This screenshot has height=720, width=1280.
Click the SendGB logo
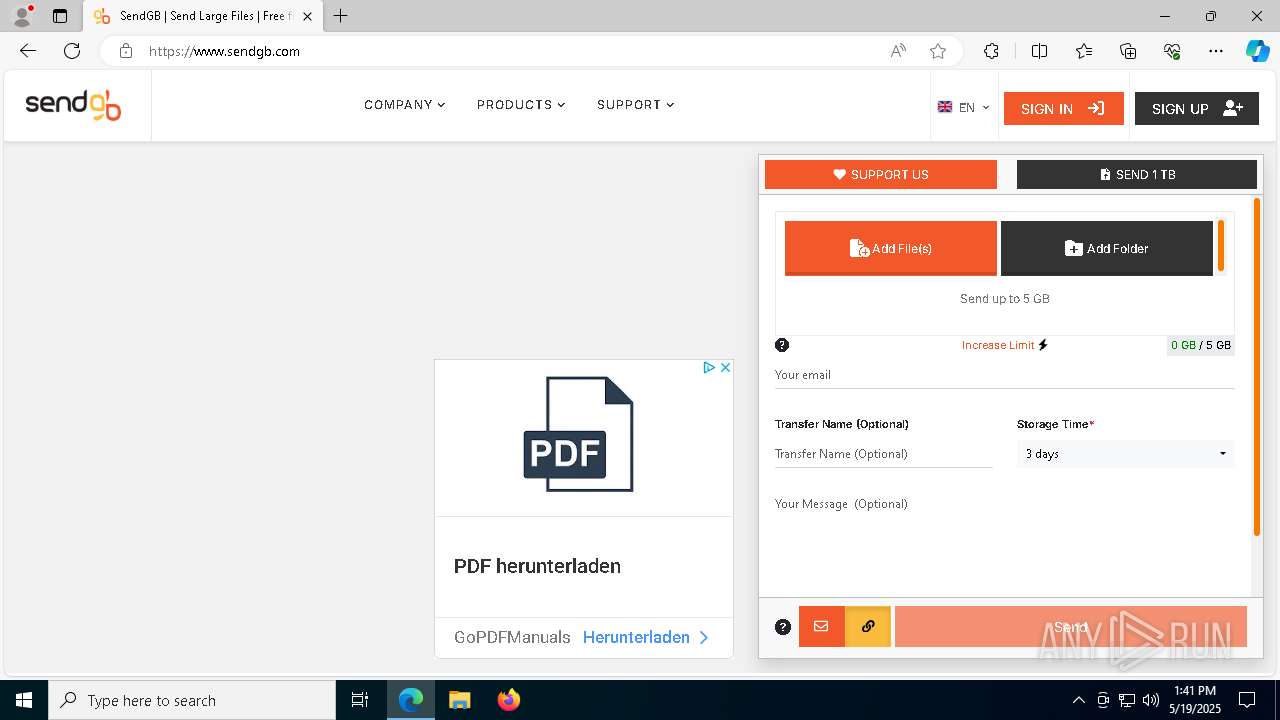point(73,105)
